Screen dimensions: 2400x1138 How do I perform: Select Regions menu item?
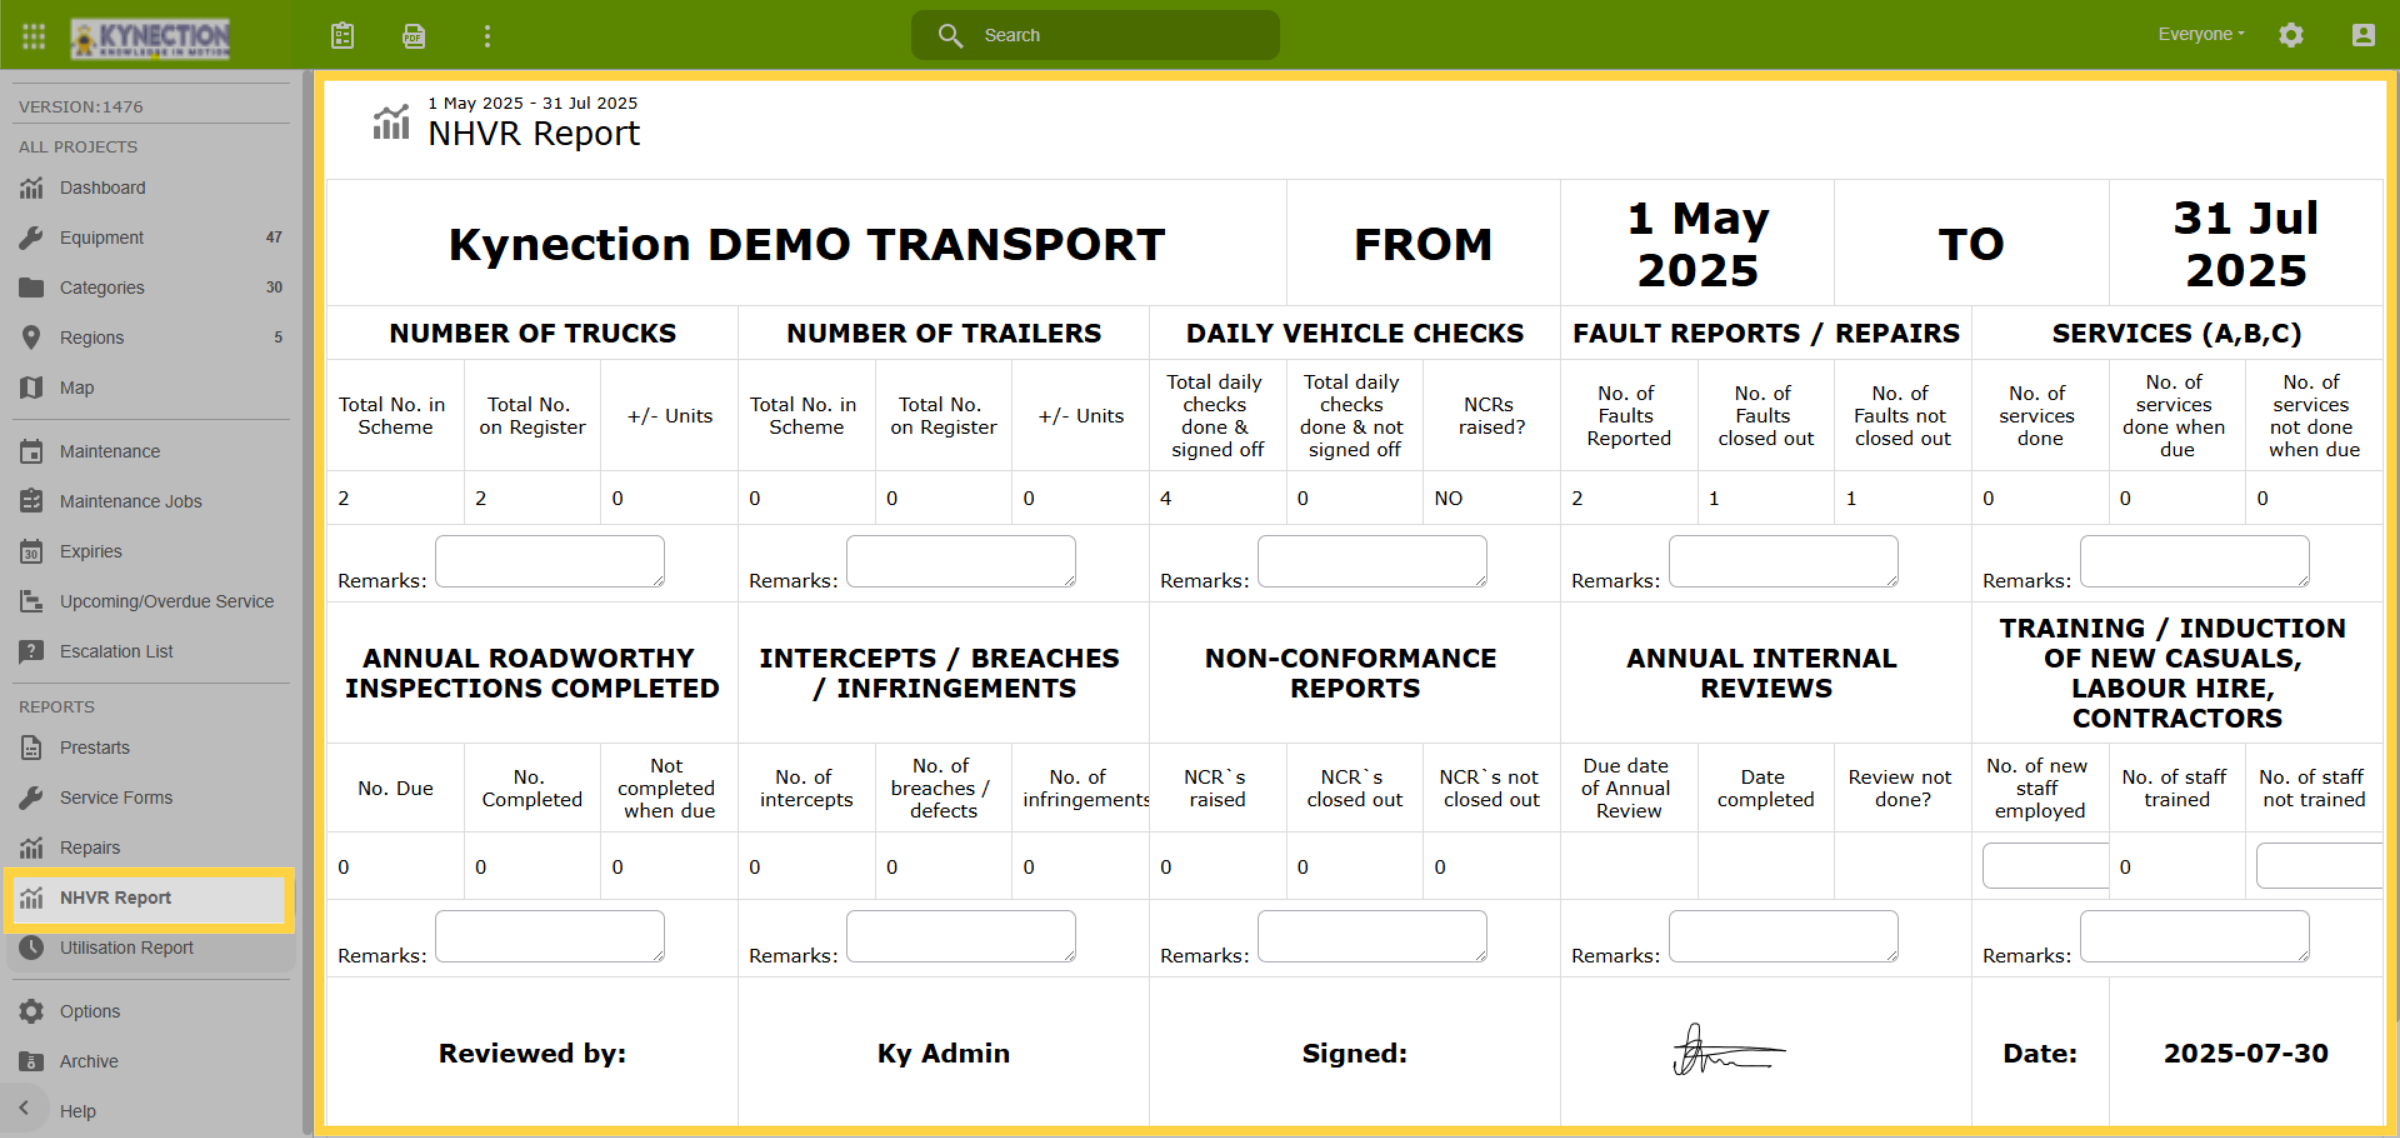pyautogui.click(x=150, y=338)
